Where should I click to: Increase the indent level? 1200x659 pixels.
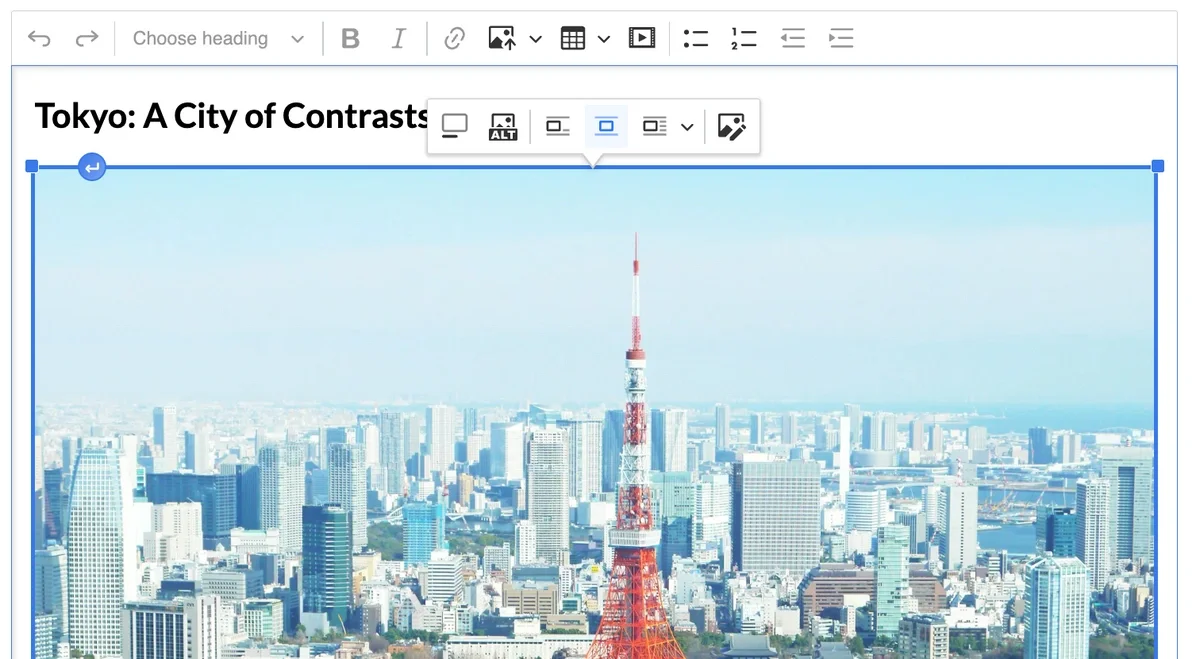click(x=841, y=39)
